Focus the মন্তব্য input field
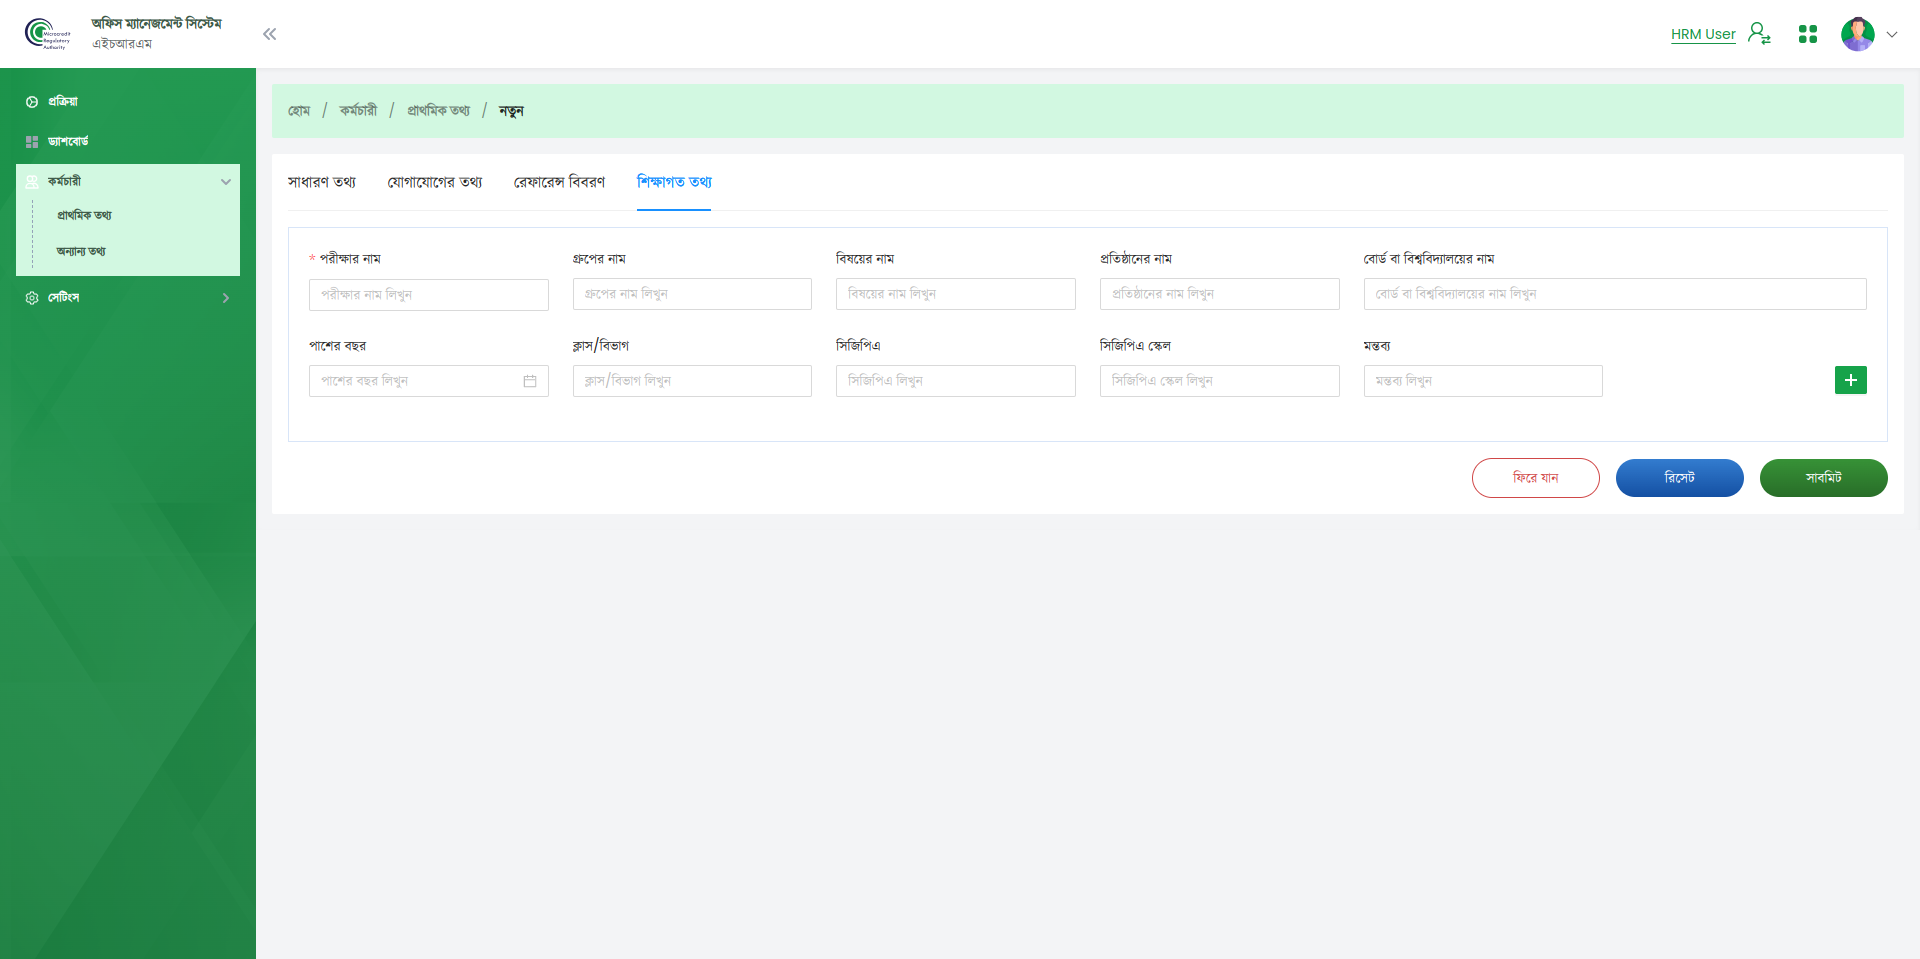The image size is (1920, 959). (x=1483, y=381)
